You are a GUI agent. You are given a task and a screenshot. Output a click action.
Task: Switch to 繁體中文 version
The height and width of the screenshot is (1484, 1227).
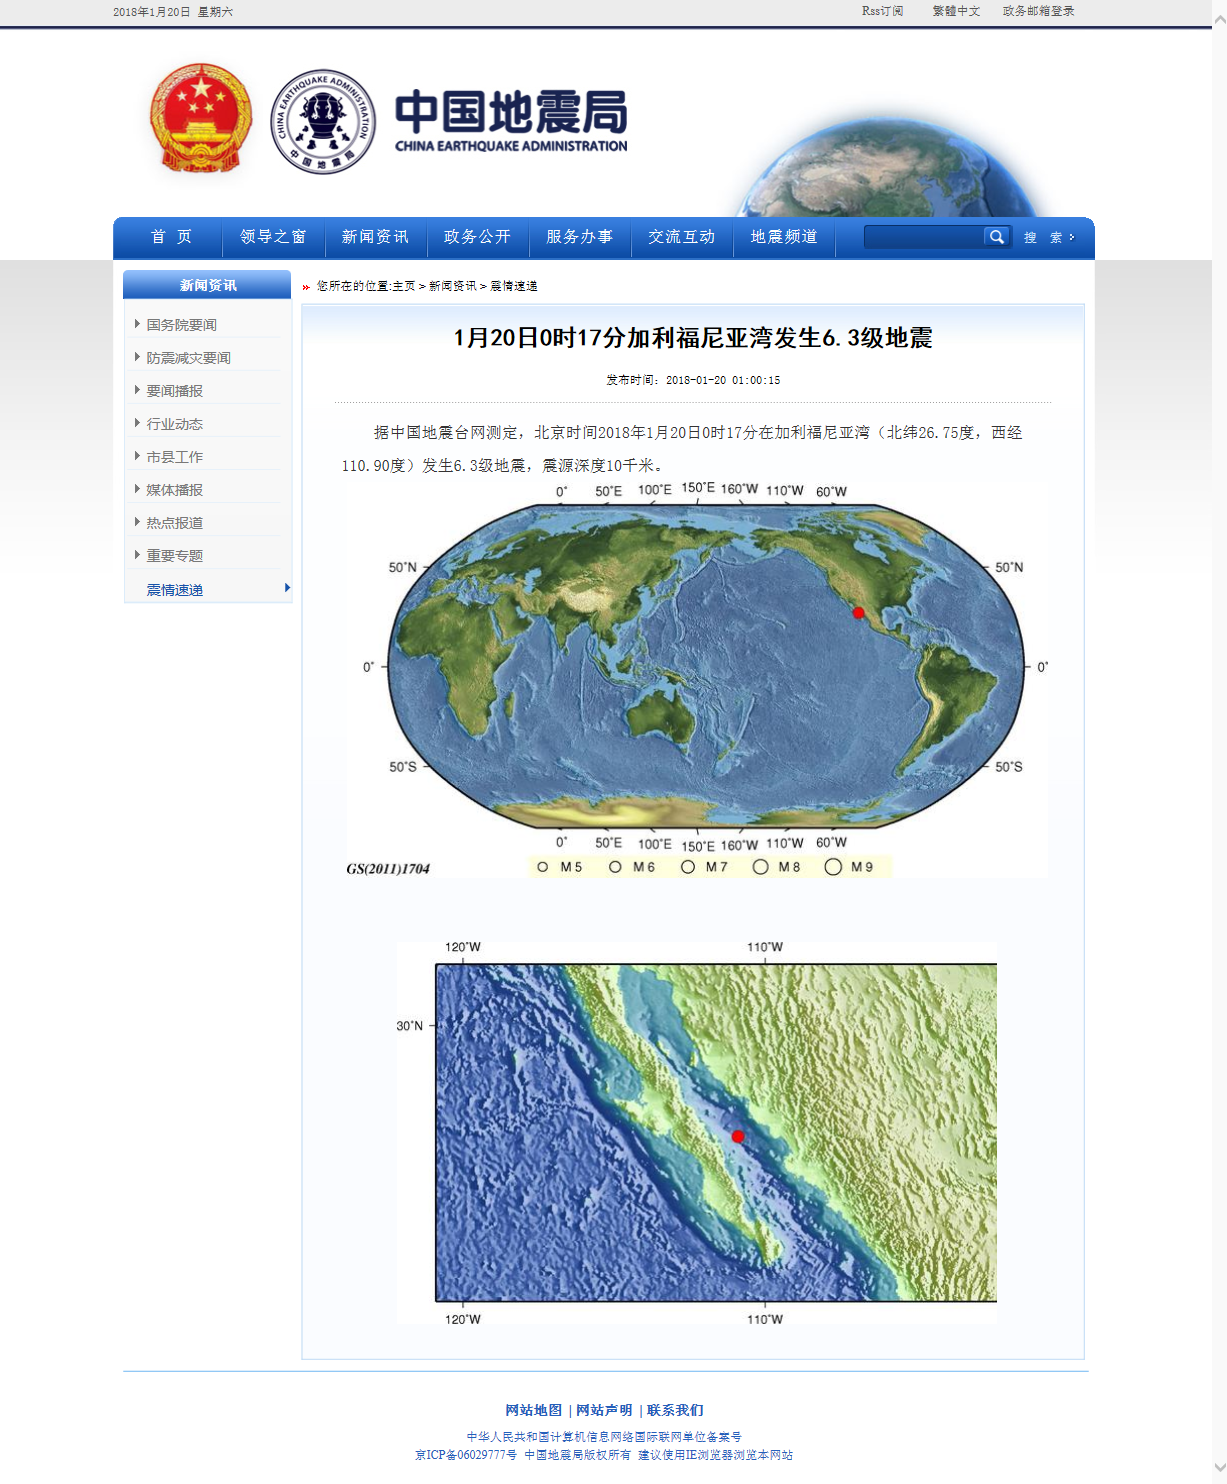click(x=956, y=11)
